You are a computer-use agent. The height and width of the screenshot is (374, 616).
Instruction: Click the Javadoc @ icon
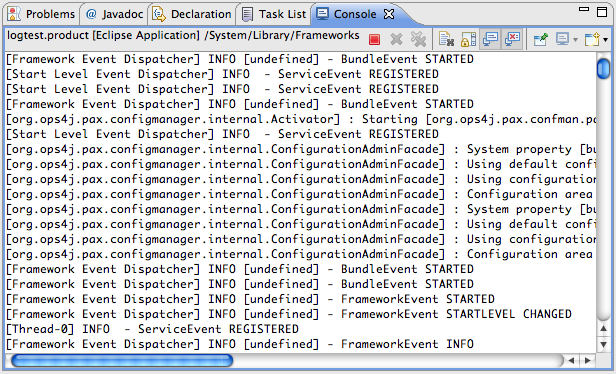(x=91, y=14)
